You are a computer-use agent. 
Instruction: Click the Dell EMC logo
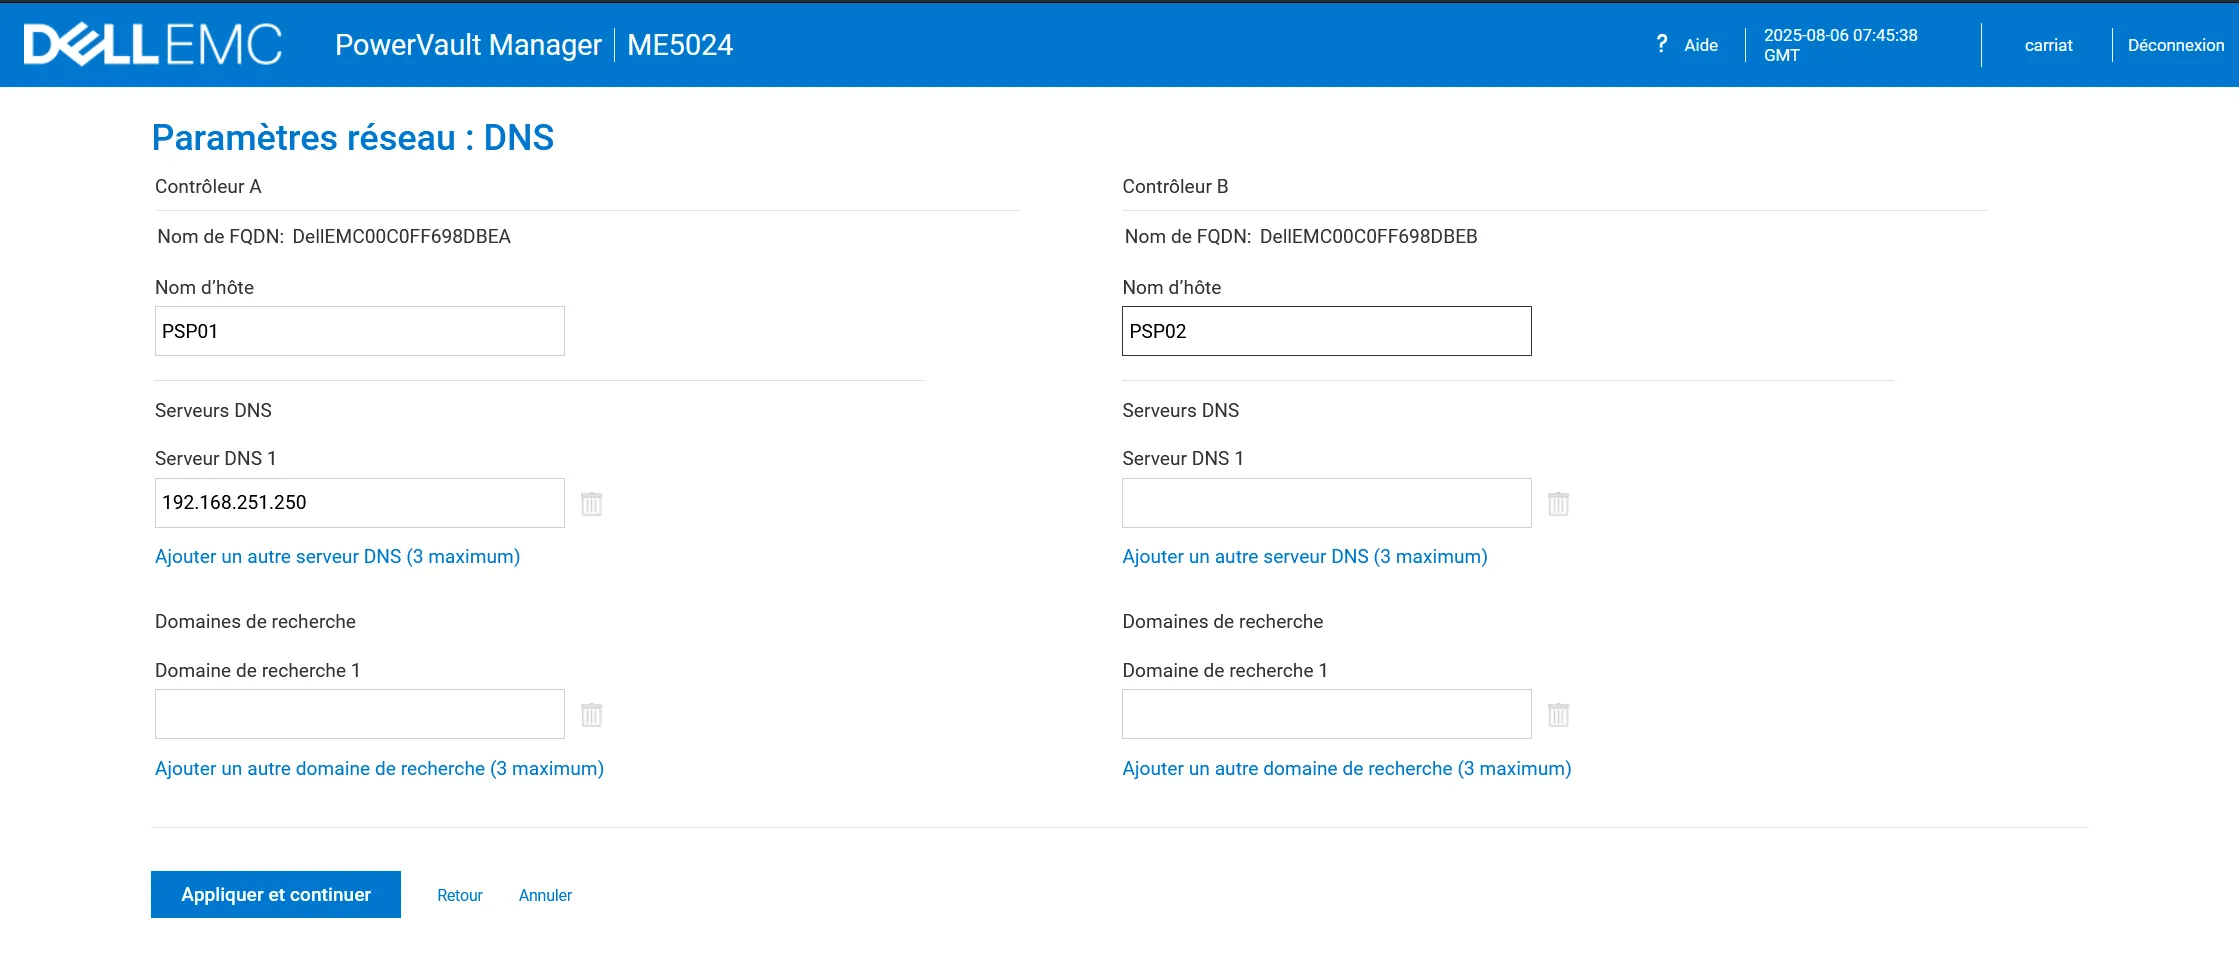(153, 45)
